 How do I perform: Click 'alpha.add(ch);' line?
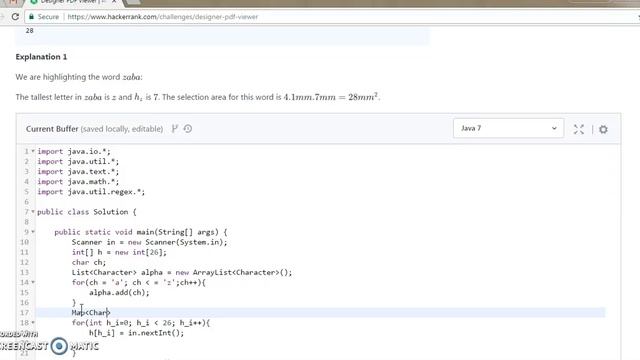pos(119,292)
